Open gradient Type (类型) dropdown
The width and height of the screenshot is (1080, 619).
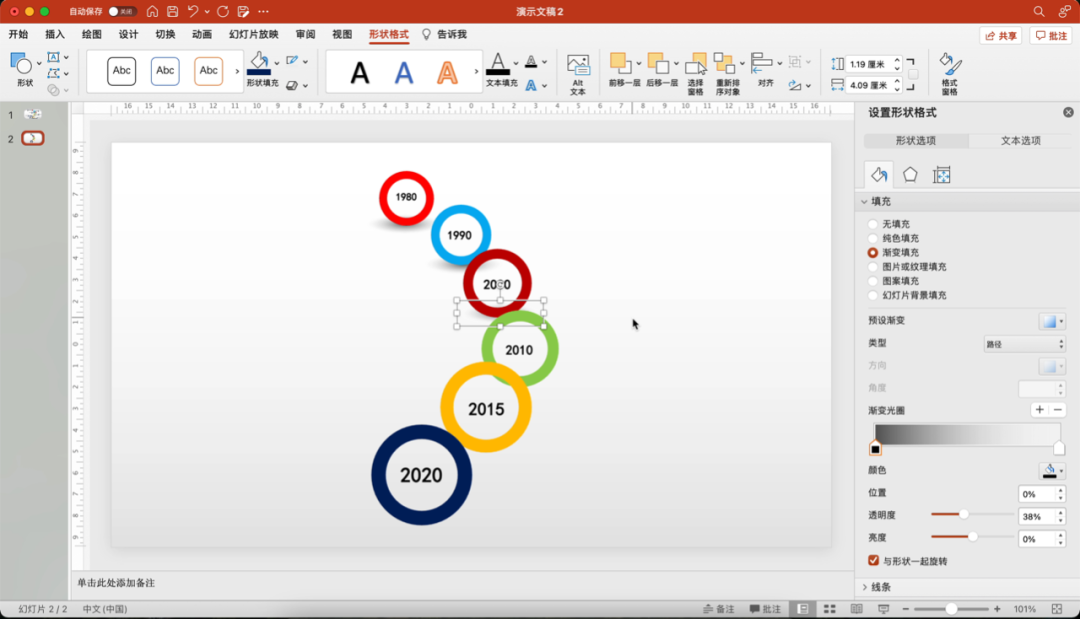click(1025, 344)
